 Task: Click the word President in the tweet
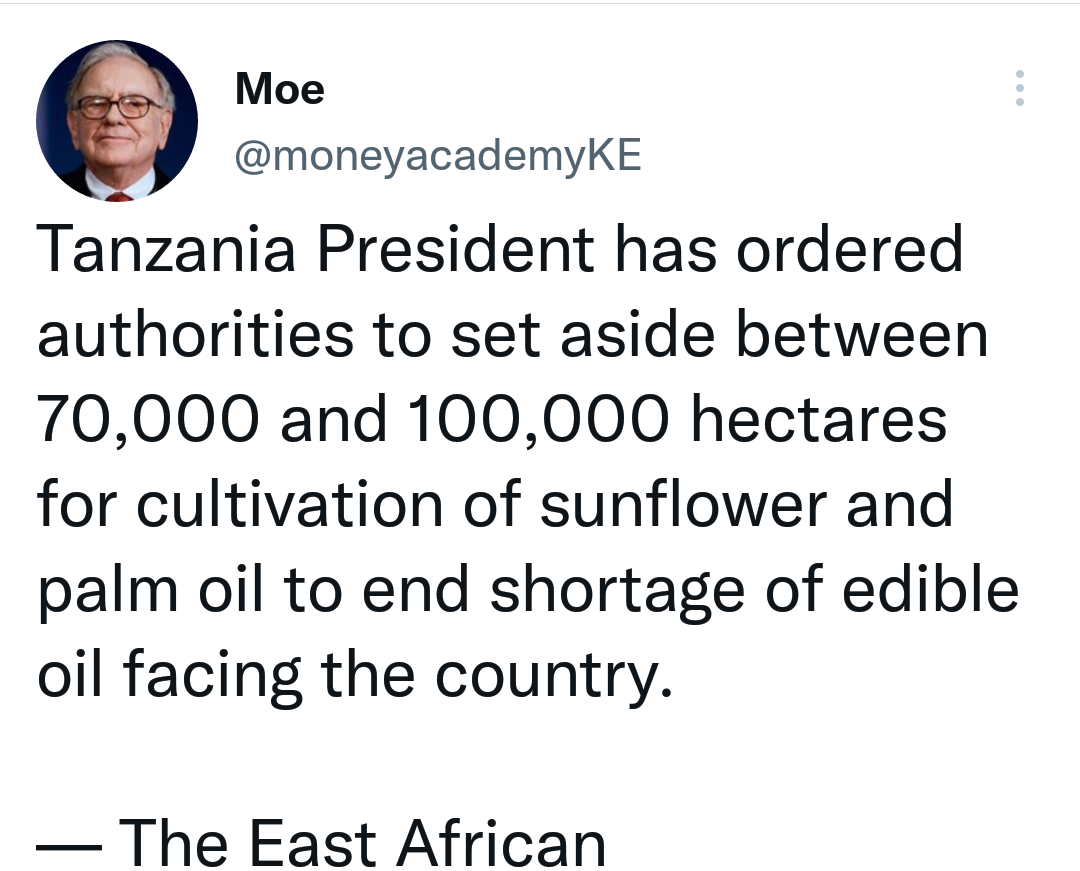click(x=455, y=249)
